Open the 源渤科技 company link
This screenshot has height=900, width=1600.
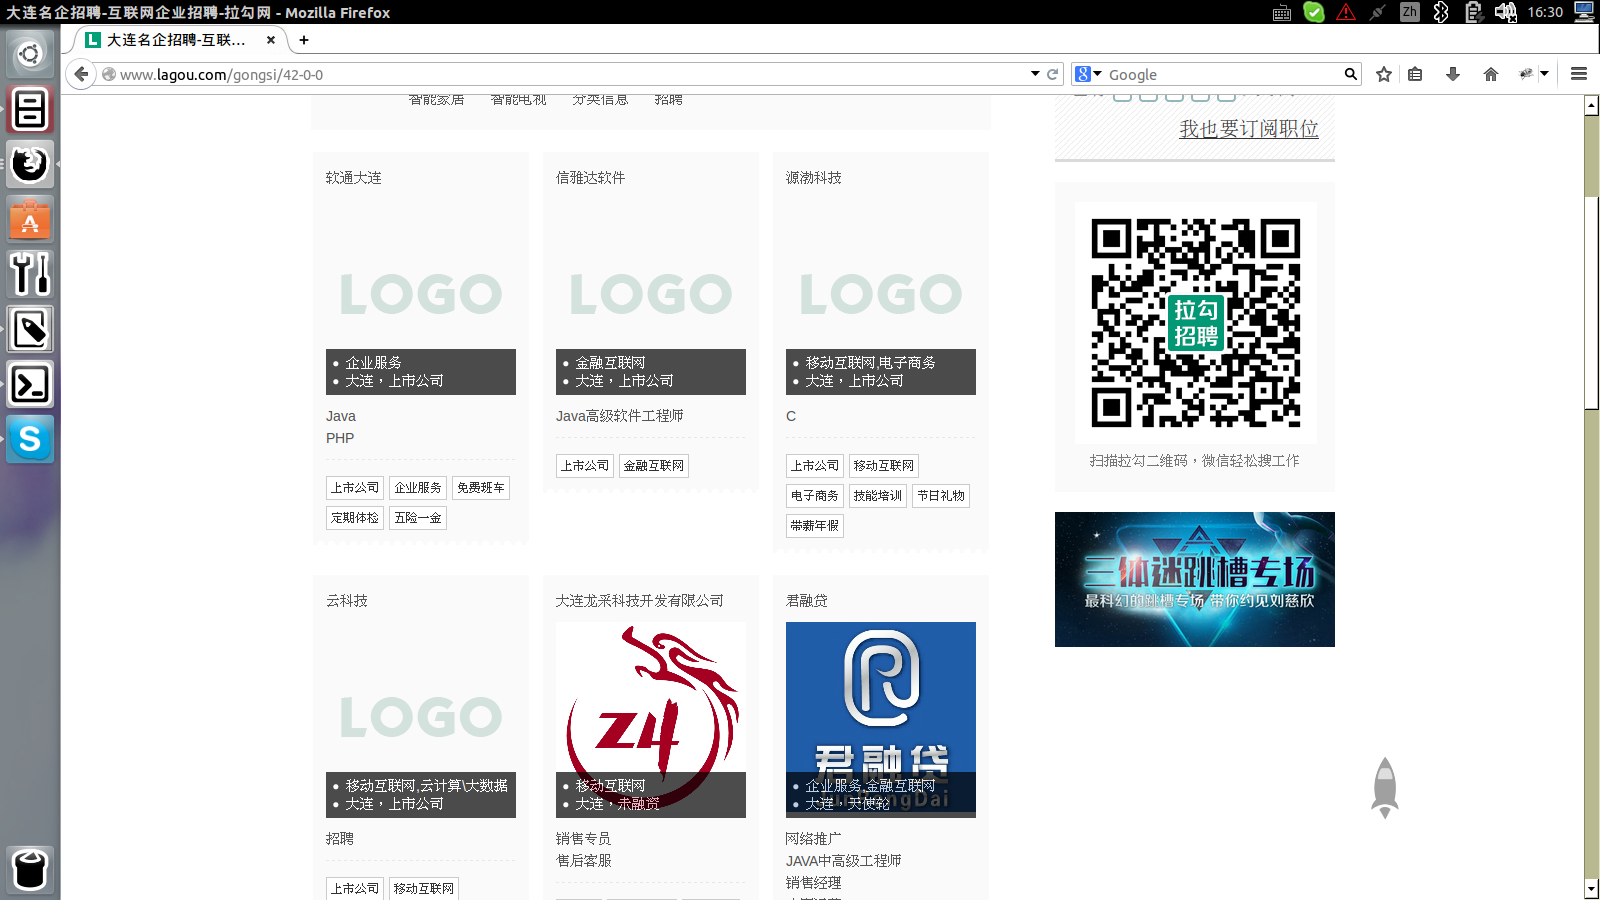click(814, 178)
